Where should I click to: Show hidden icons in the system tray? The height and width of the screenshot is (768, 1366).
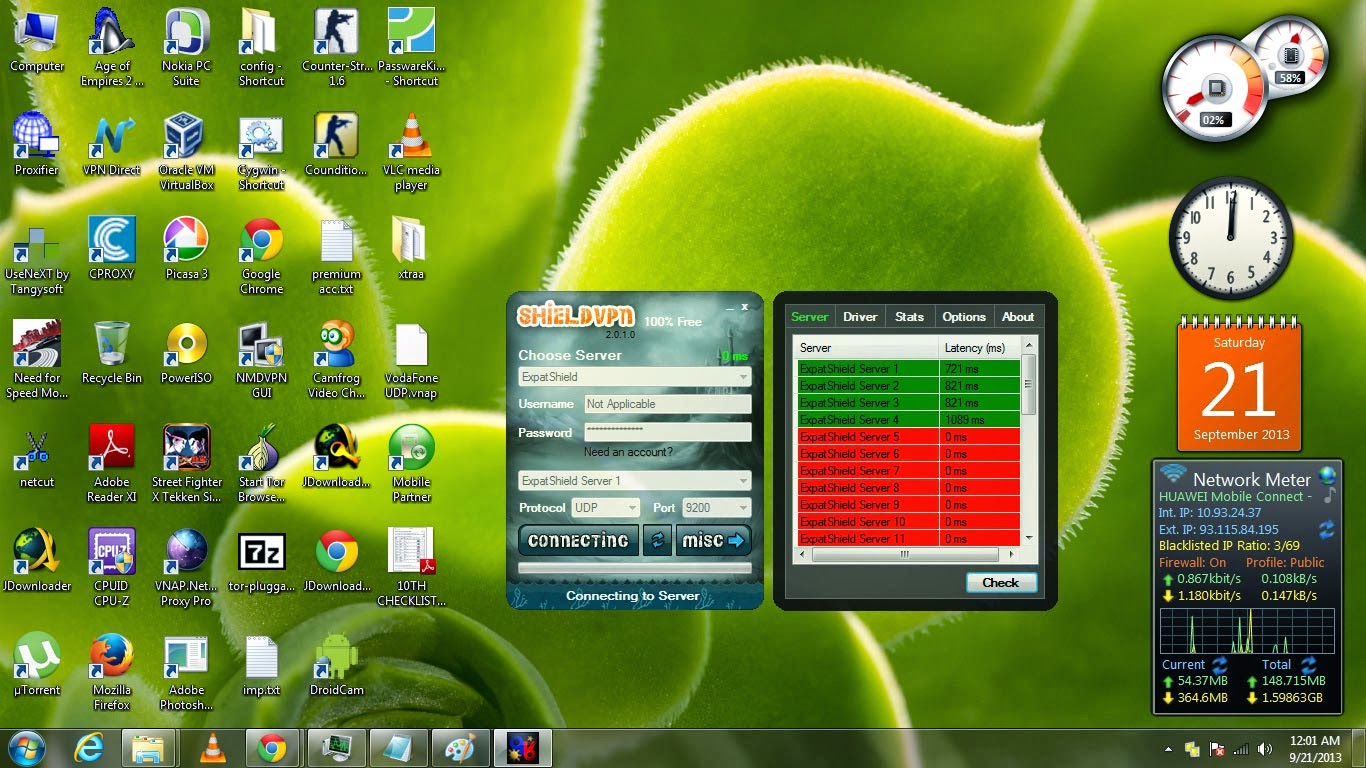(x=1168, y=748)
